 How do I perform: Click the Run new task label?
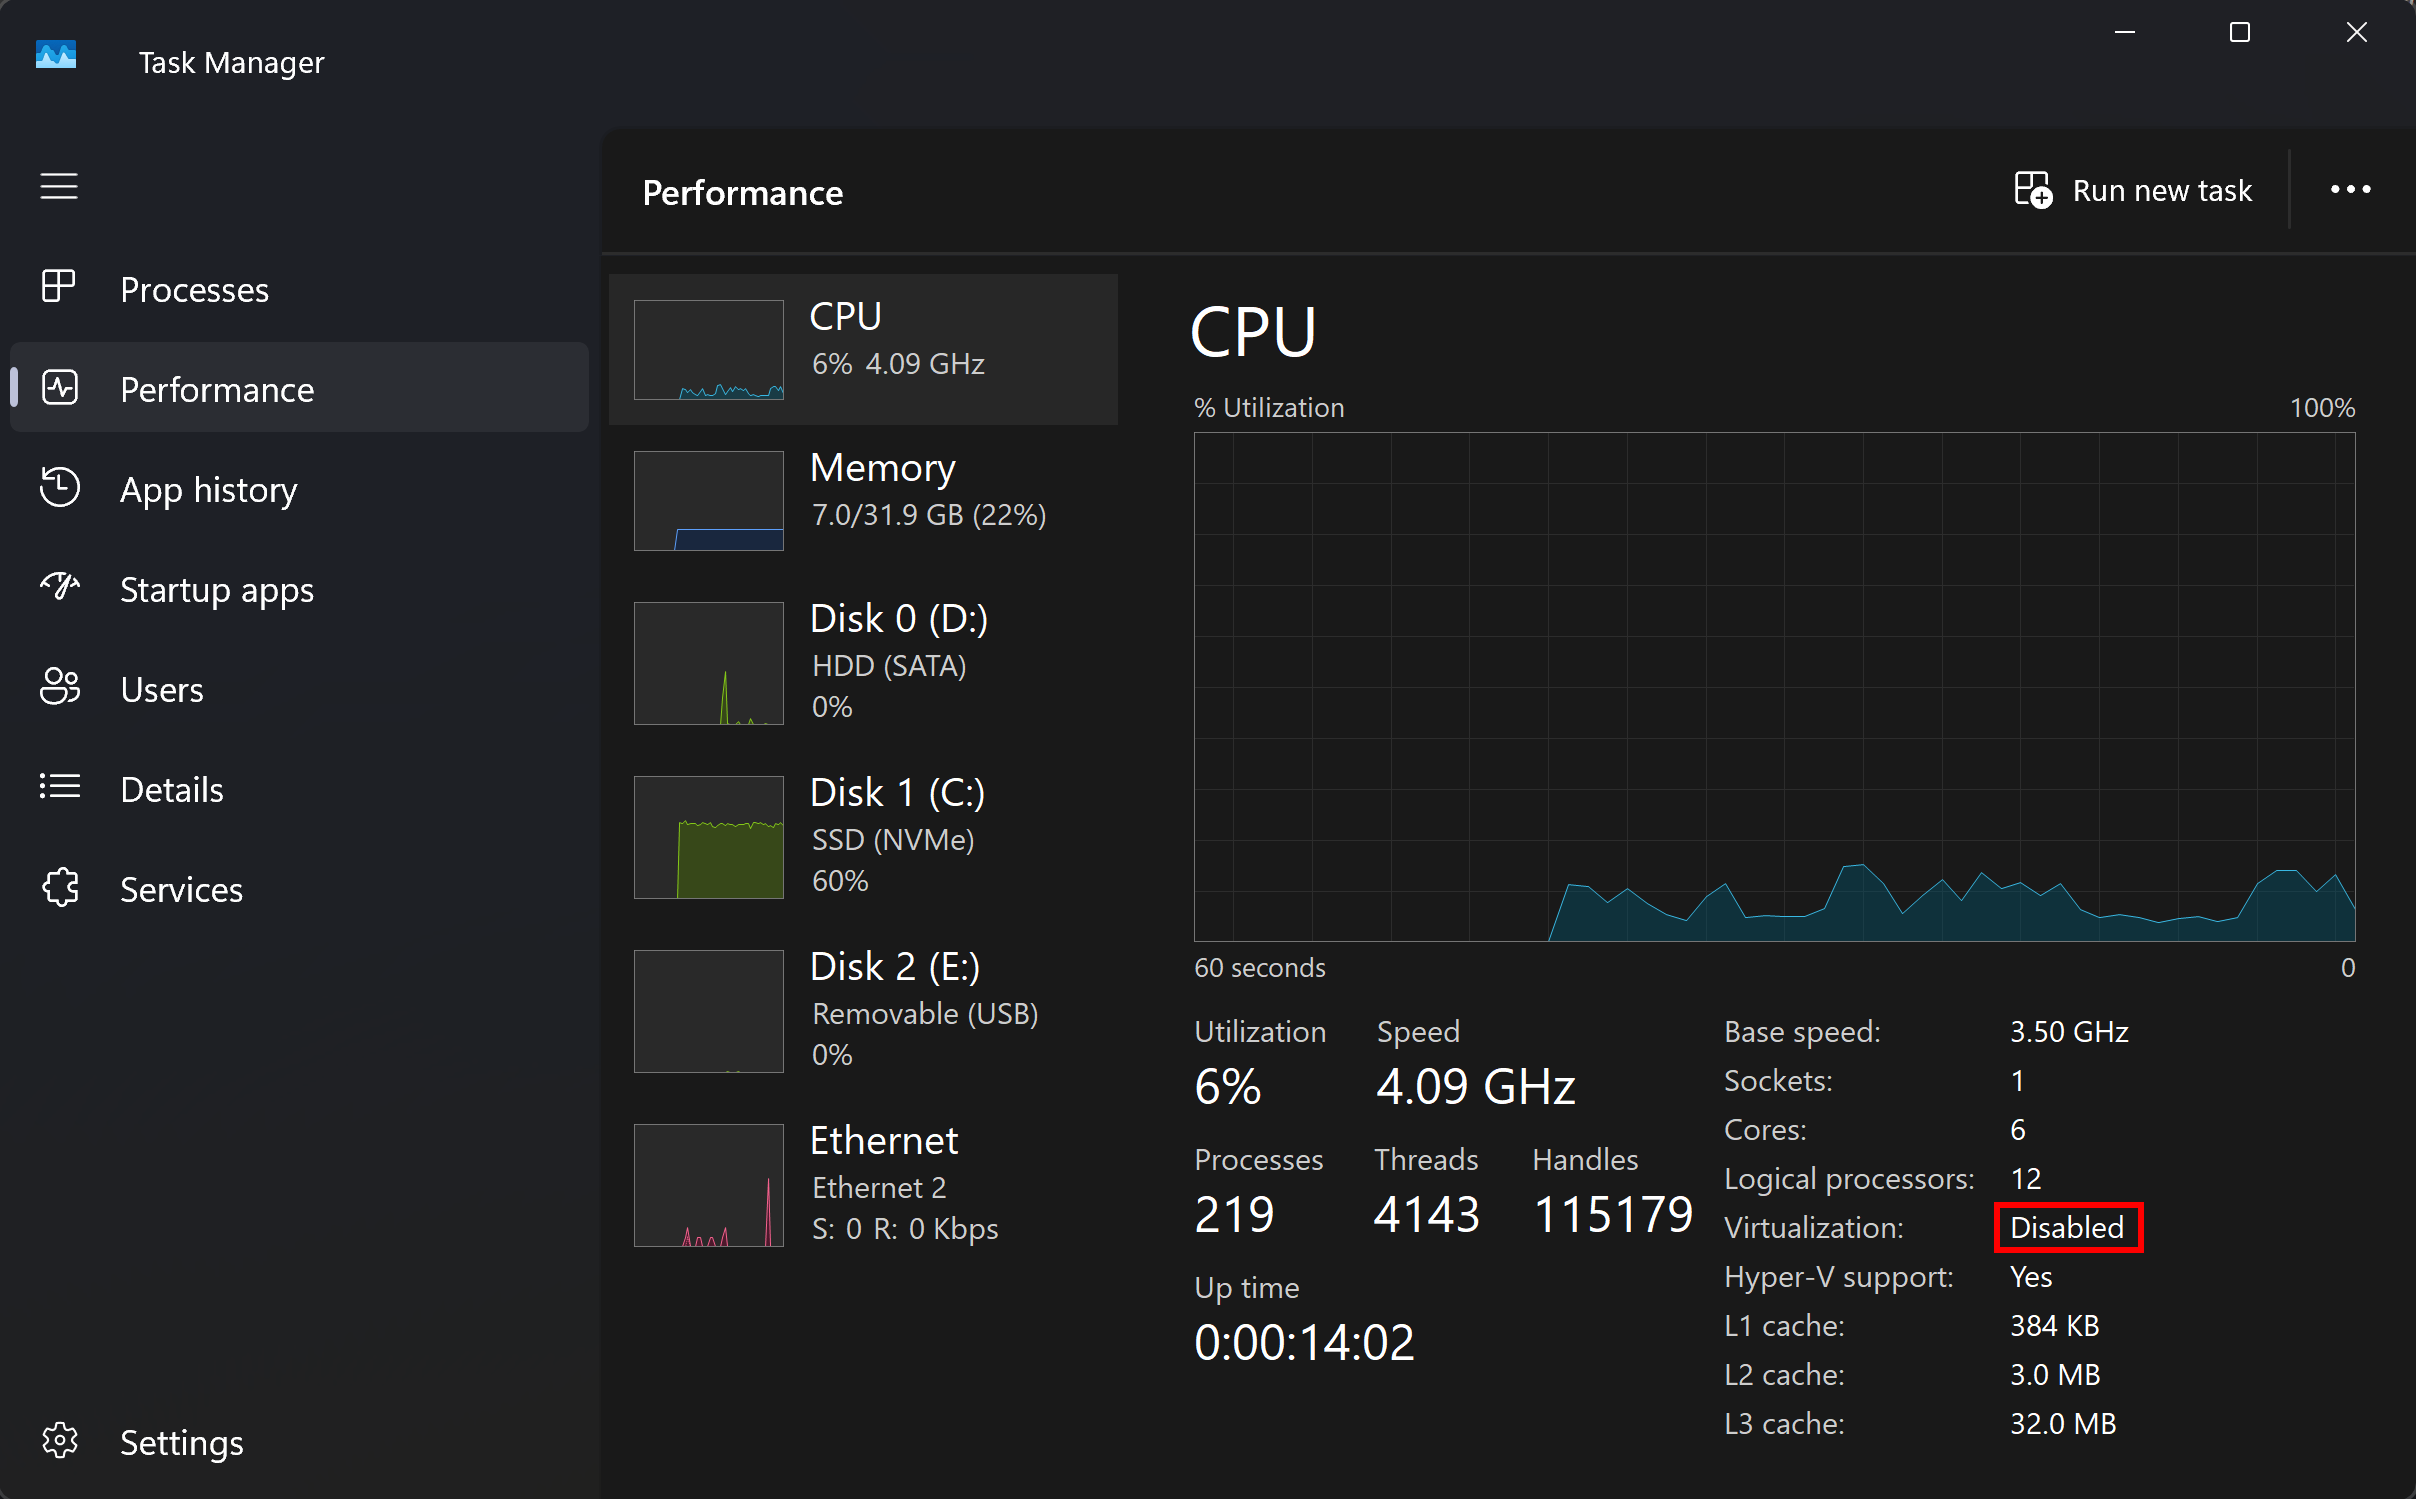point(2162,190)
